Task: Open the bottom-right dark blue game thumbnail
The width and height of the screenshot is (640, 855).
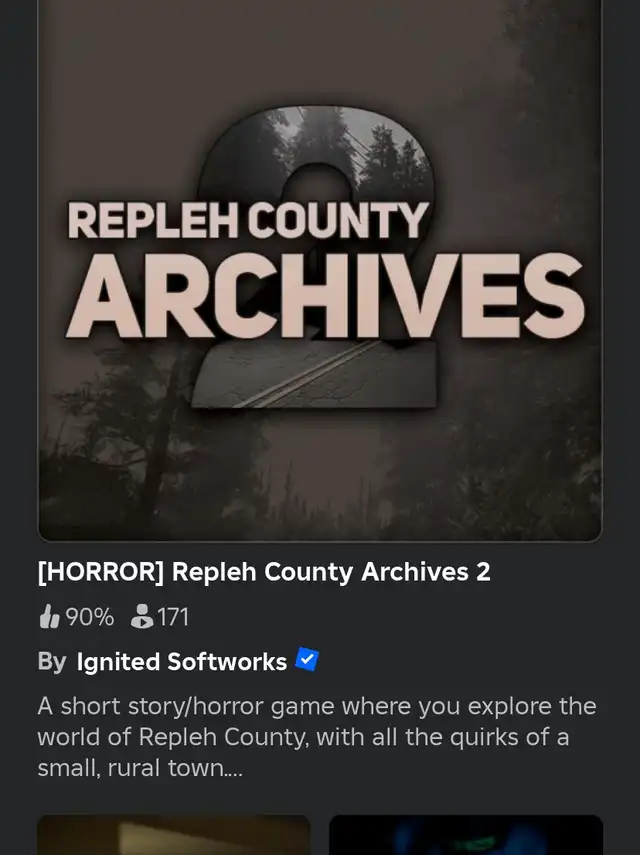Action: point(466,835)
